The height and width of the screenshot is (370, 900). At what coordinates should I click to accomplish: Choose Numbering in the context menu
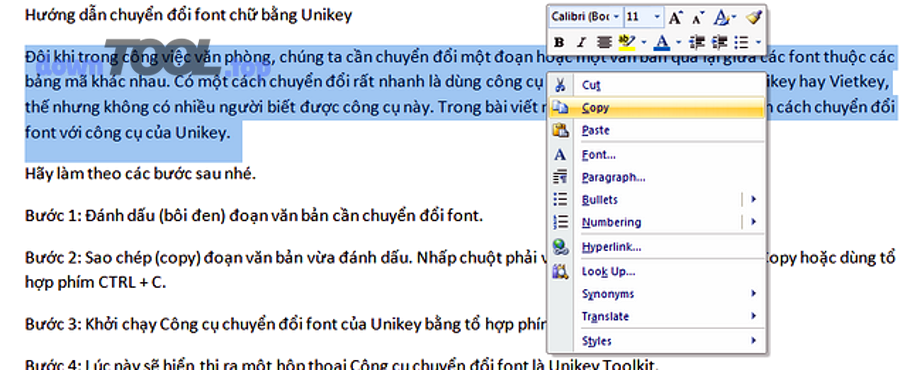(656, 222)
